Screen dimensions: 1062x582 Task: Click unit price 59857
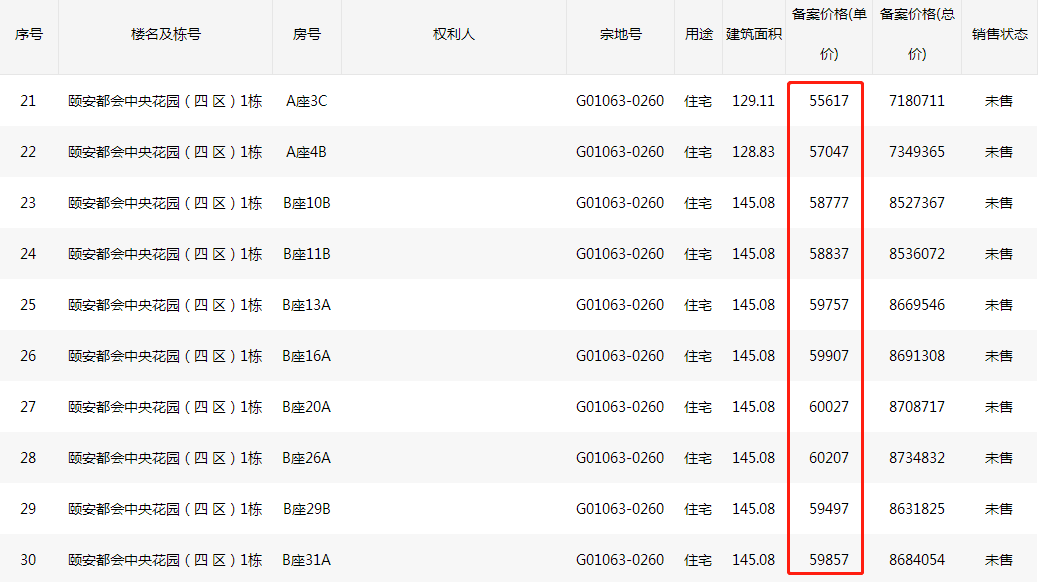coord(829,560)
